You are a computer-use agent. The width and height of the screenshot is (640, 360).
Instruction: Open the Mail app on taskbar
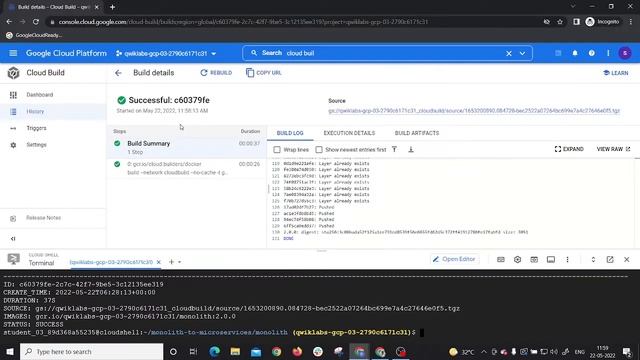tap(256, 351)
